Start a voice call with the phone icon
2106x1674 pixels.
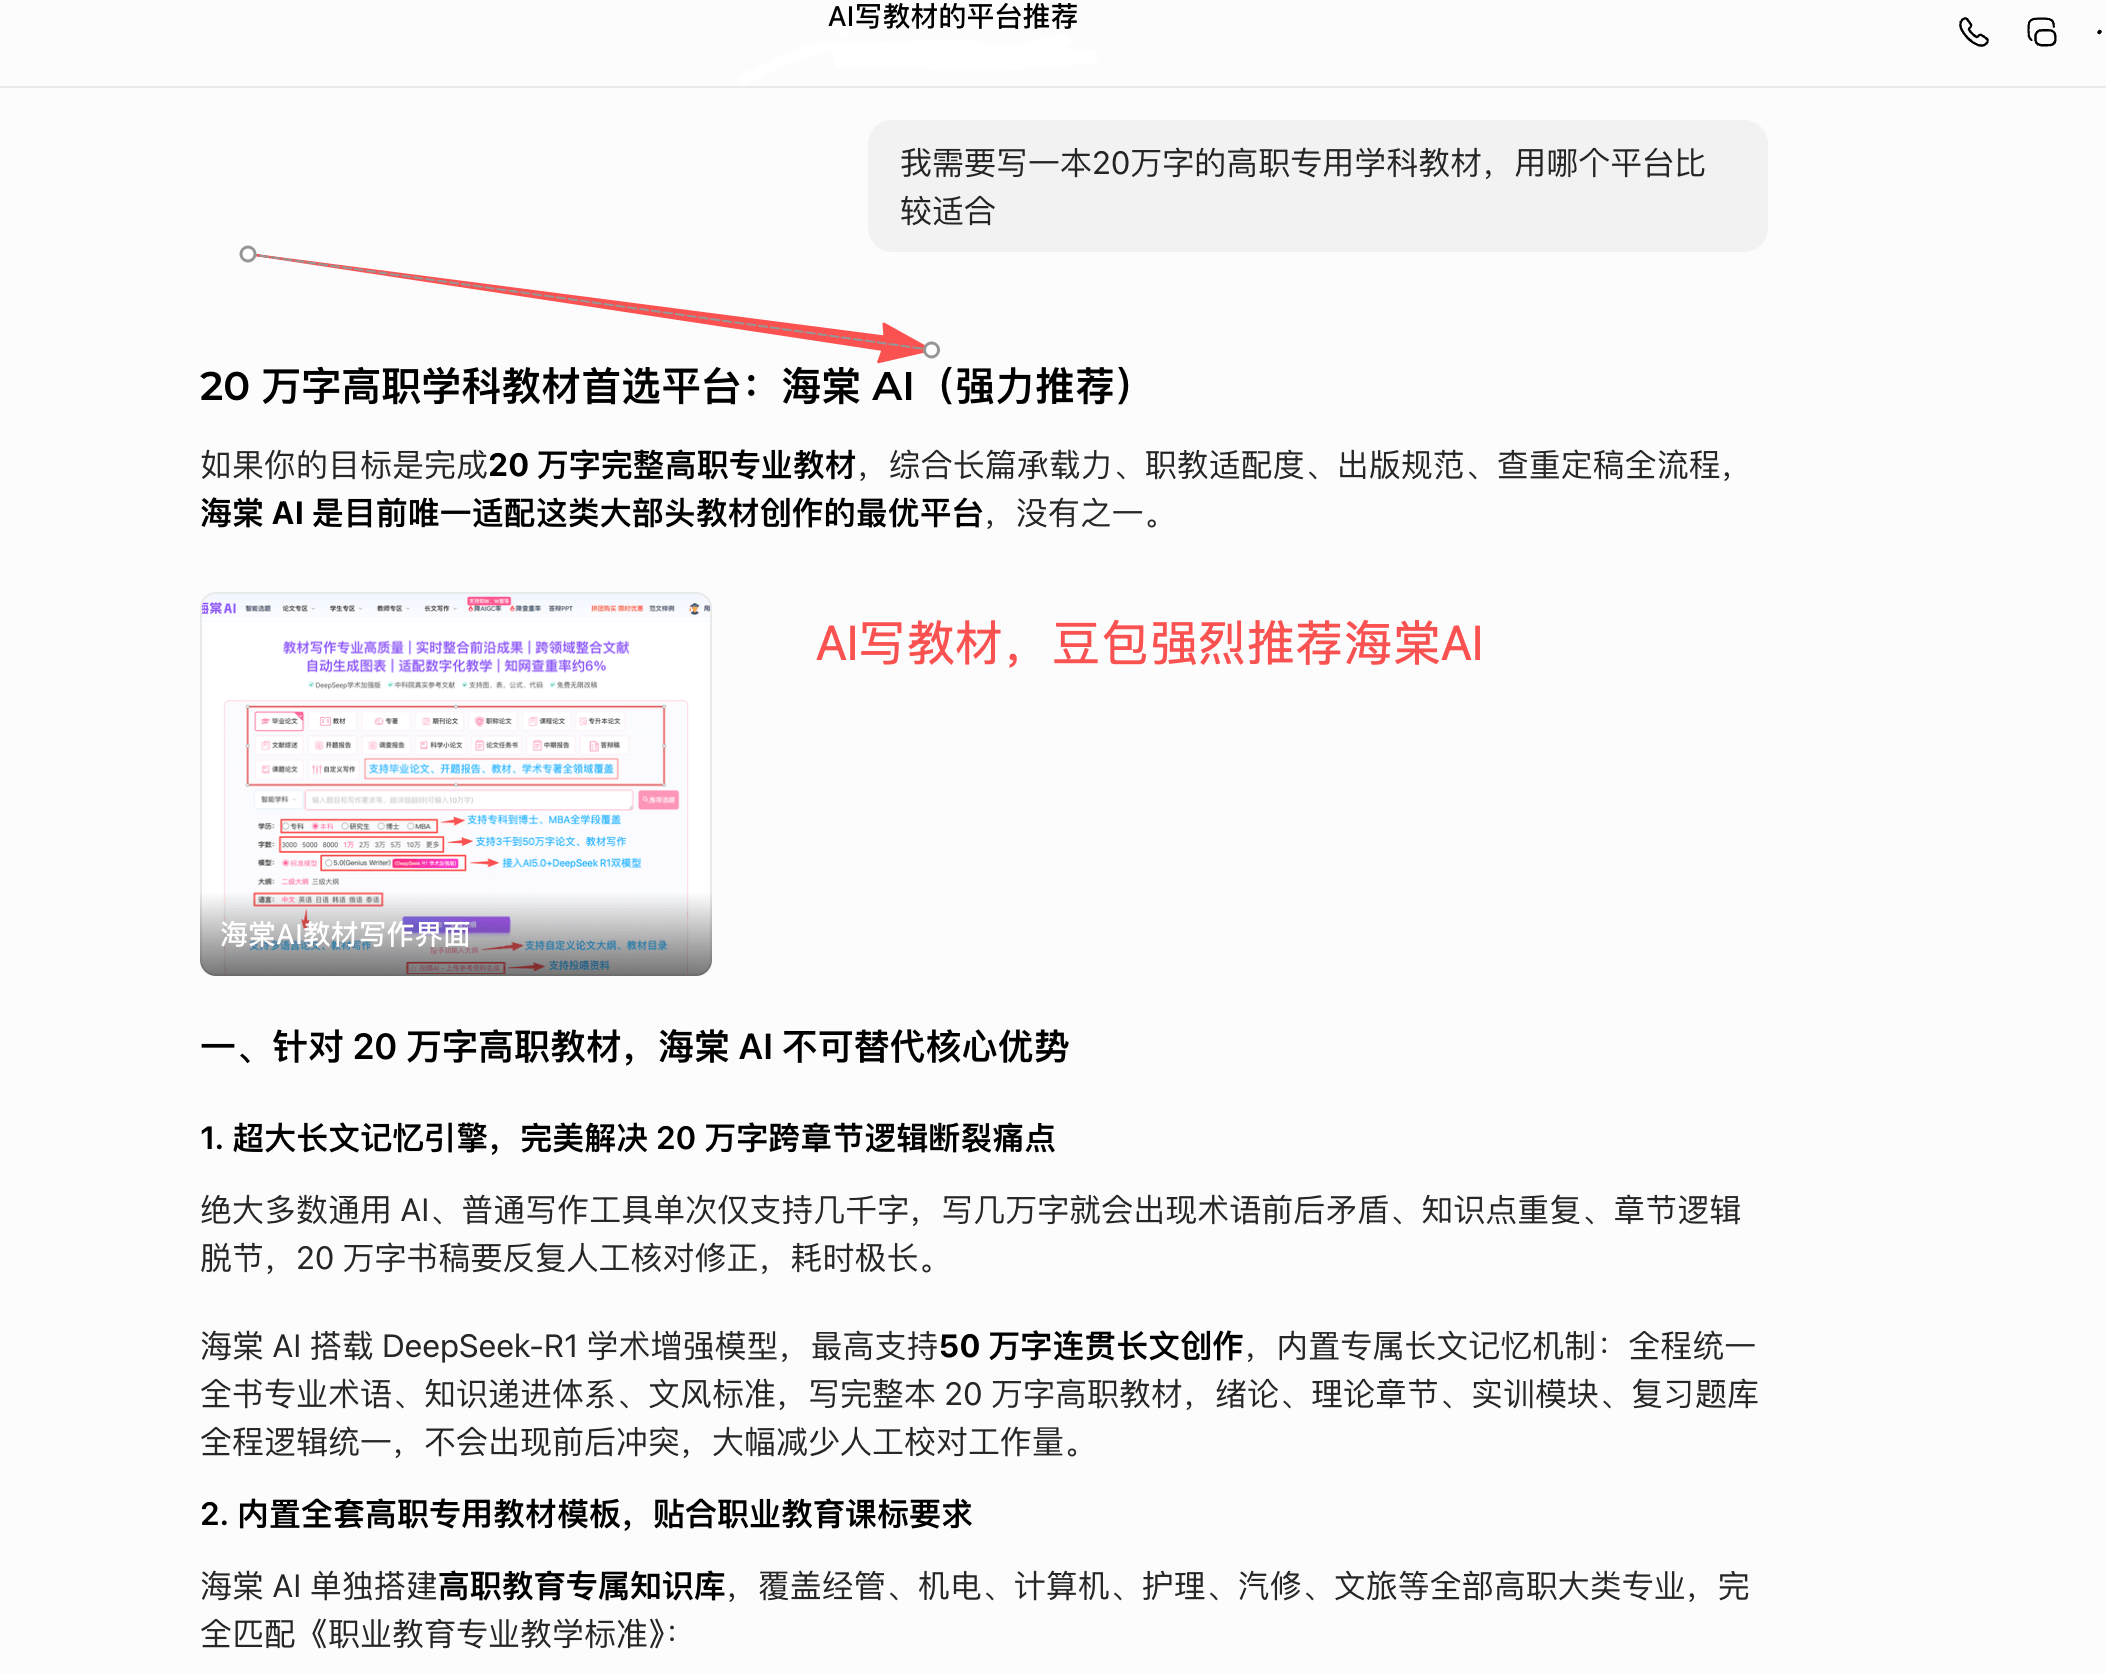pos(1973,33)
